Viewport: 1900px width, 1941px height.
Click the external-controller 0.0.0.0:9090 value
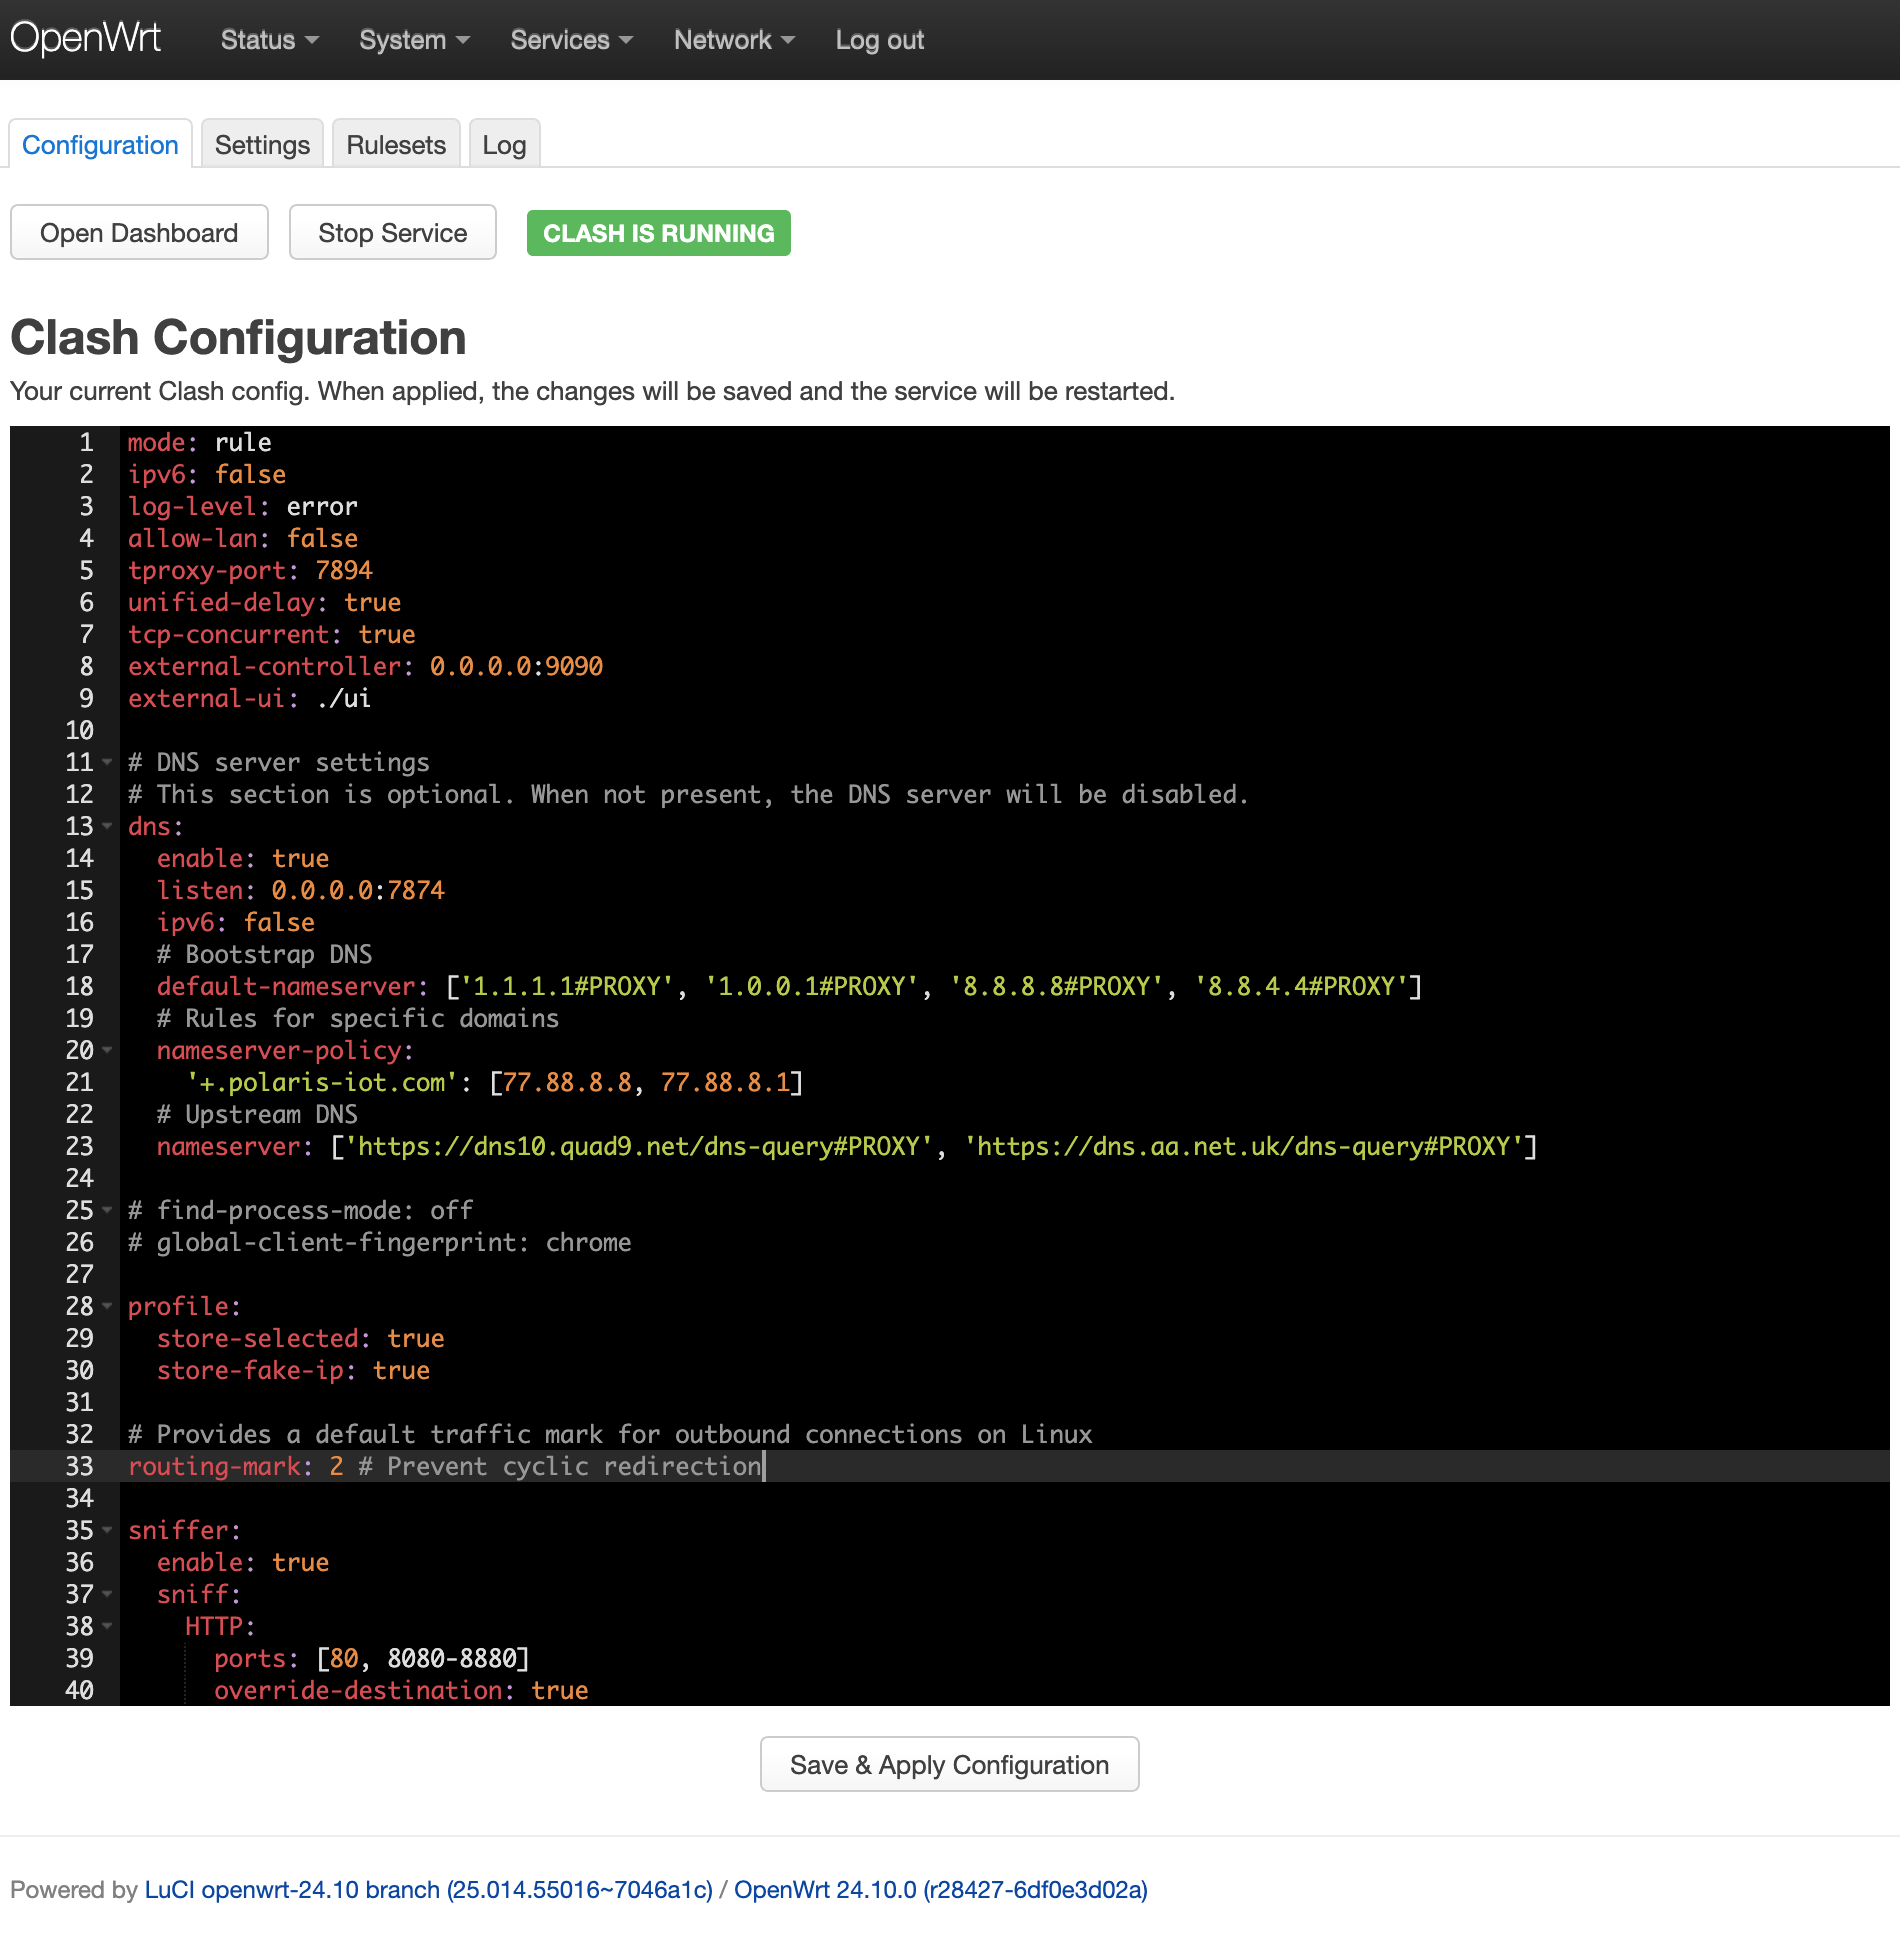point(516,667)
